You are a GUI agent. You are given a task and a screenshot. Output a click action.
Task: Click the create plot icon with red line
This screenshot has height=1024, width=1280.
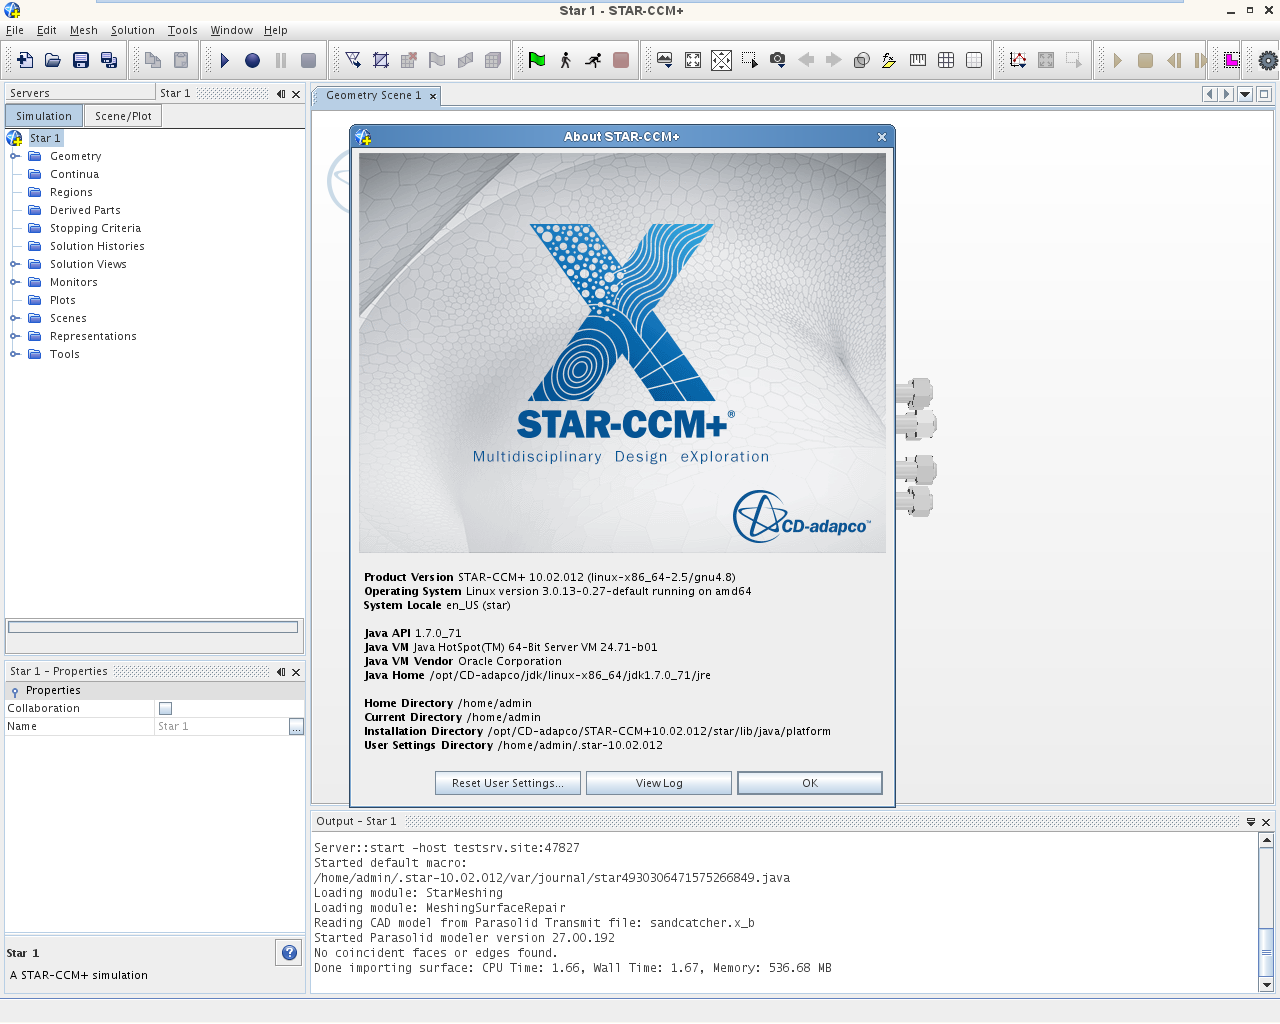1018,60
